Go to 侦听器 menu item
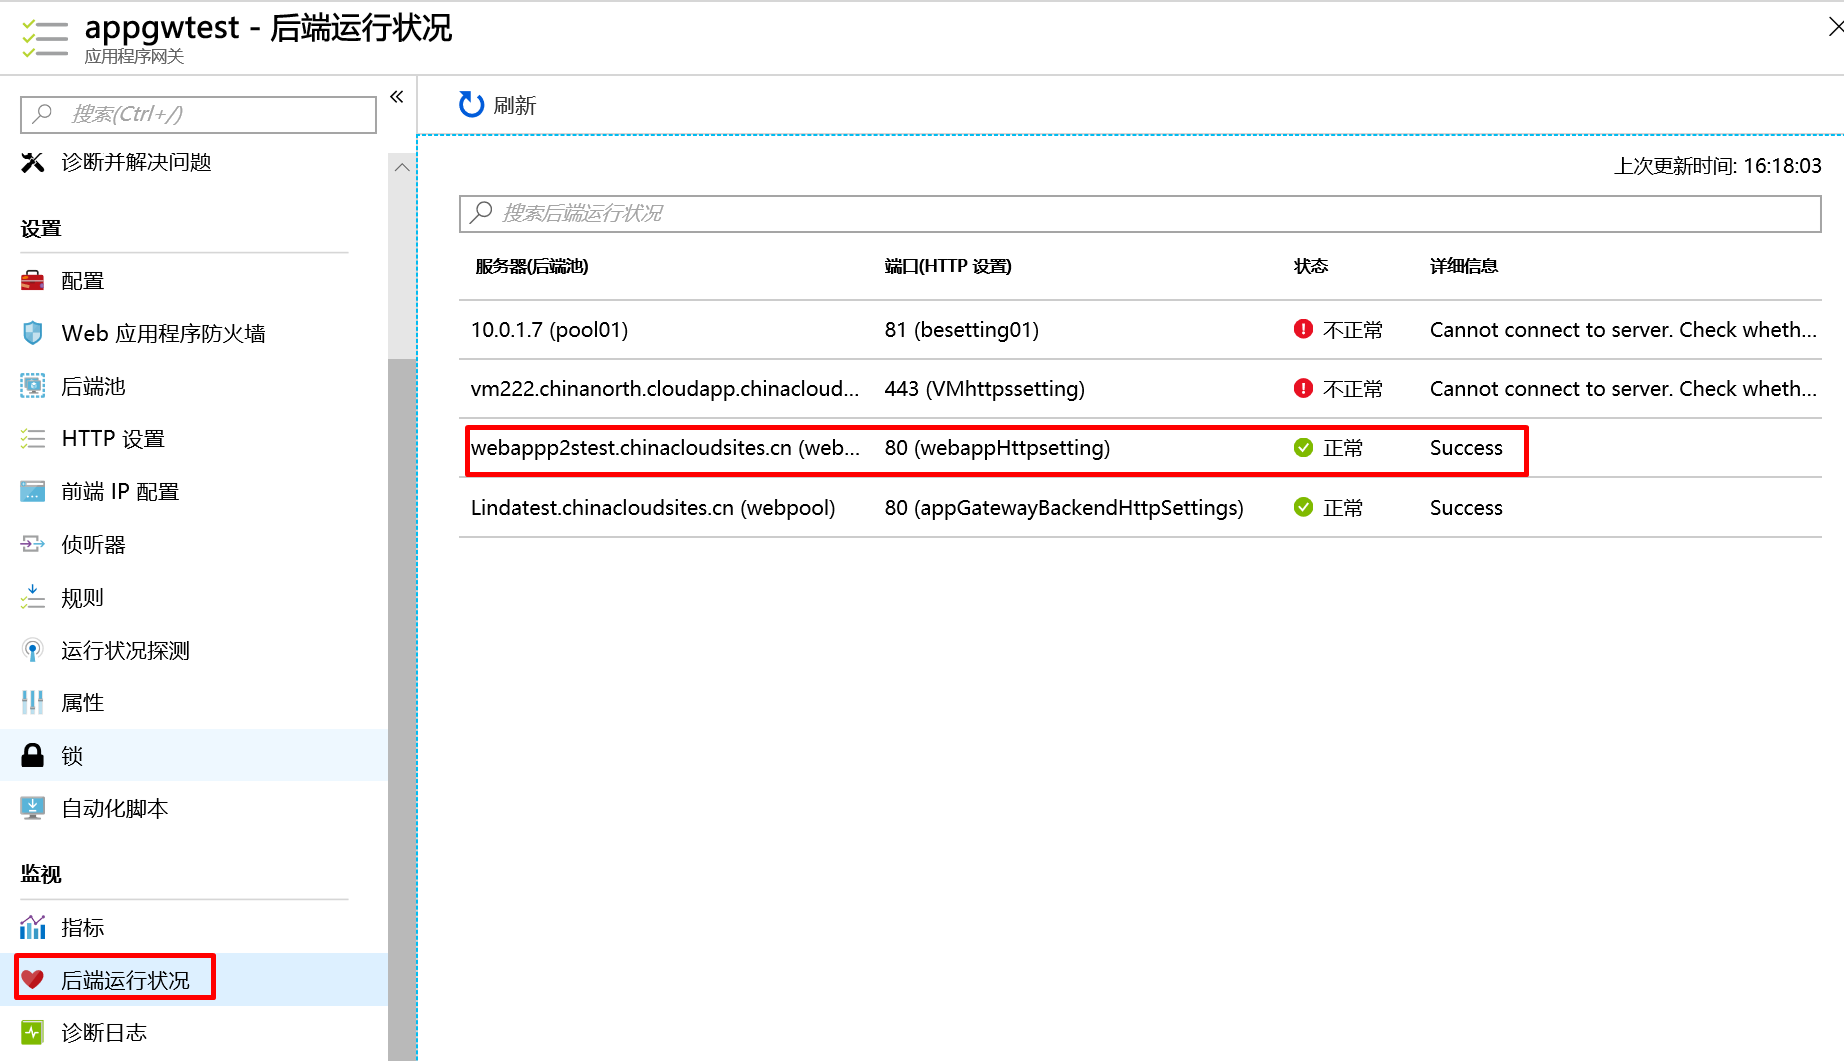The width and height of the screenshot is (1844, 1061). click(x=93, y=545)
